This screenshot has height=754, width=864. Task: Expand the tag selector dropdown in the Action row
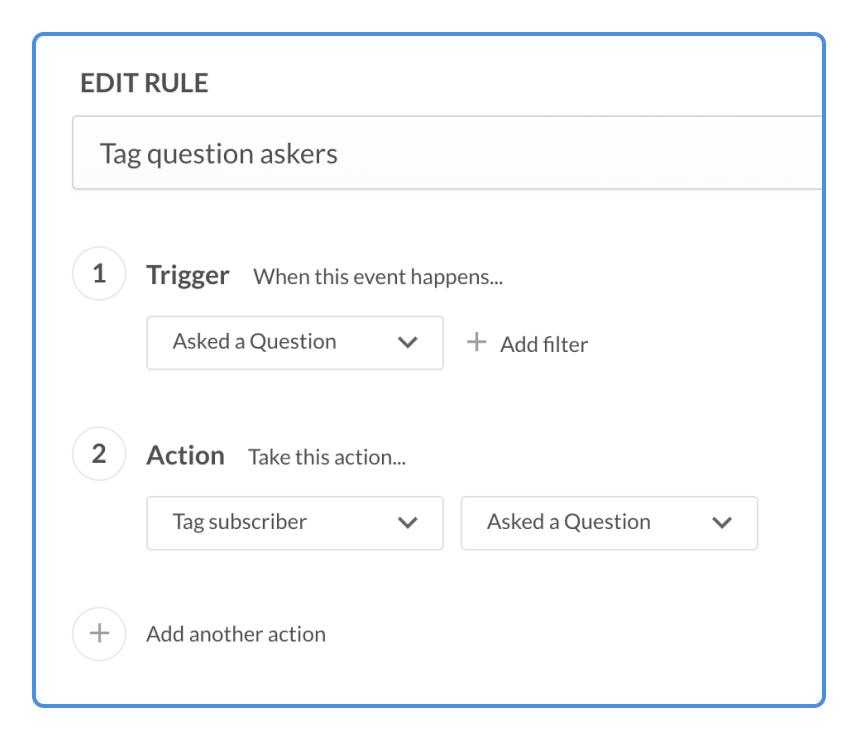(608, 522)
